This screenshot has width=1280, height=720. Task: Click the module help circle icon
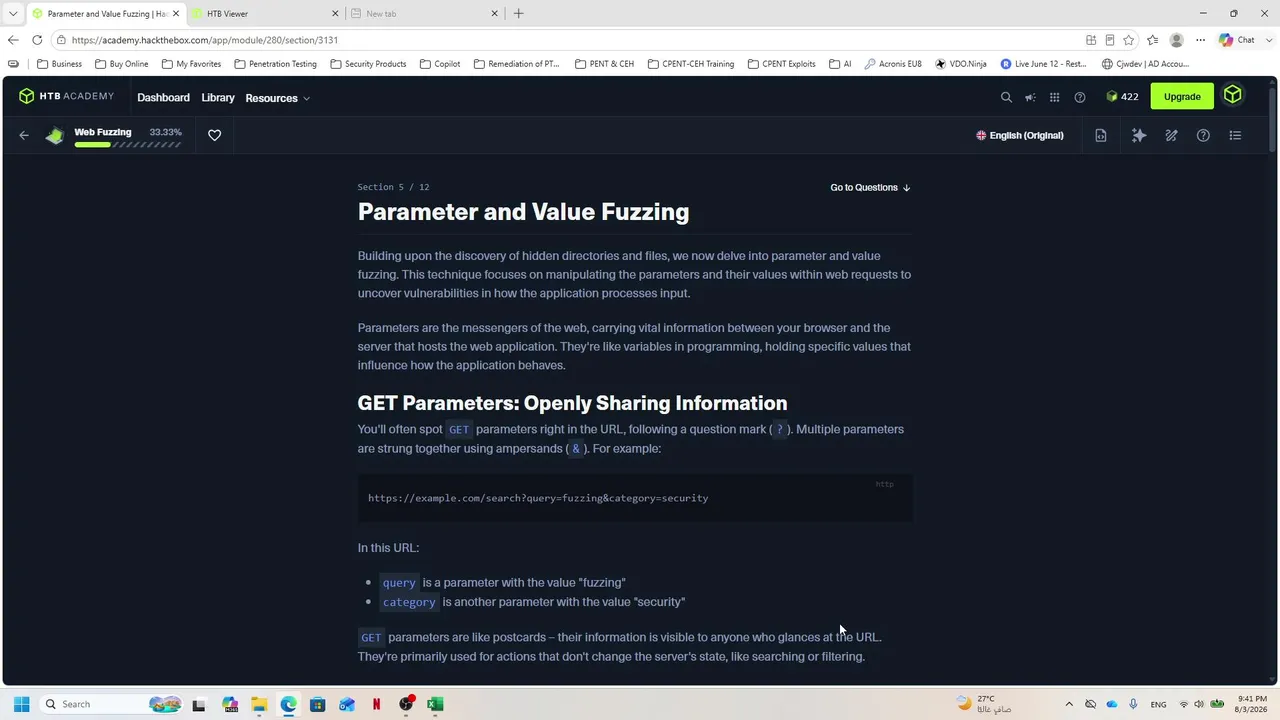(1203, 135)
